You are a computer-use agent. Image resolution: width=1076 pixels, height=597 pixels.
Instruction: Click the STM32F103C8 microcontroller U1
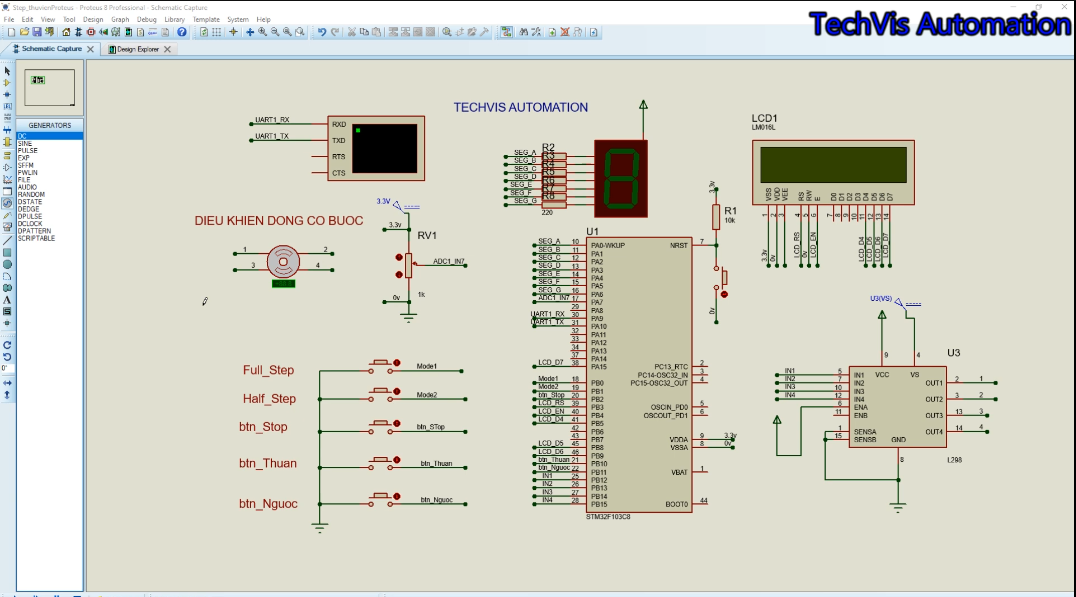[639, 375]
